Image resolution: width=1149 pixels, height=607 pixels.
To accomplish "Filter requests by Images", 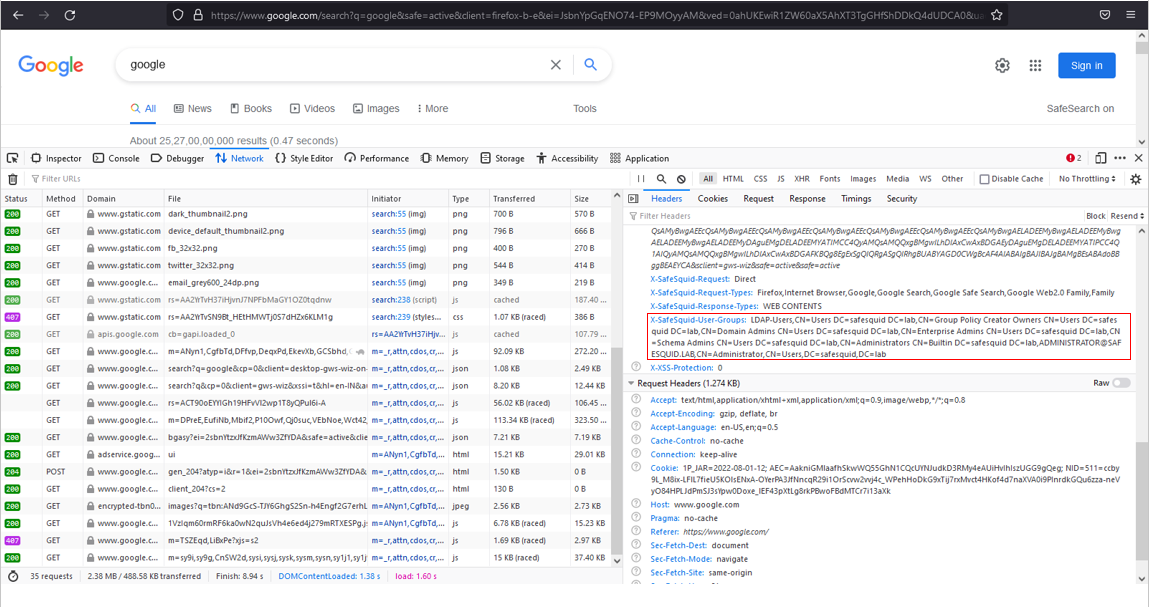I will [862, 179].
